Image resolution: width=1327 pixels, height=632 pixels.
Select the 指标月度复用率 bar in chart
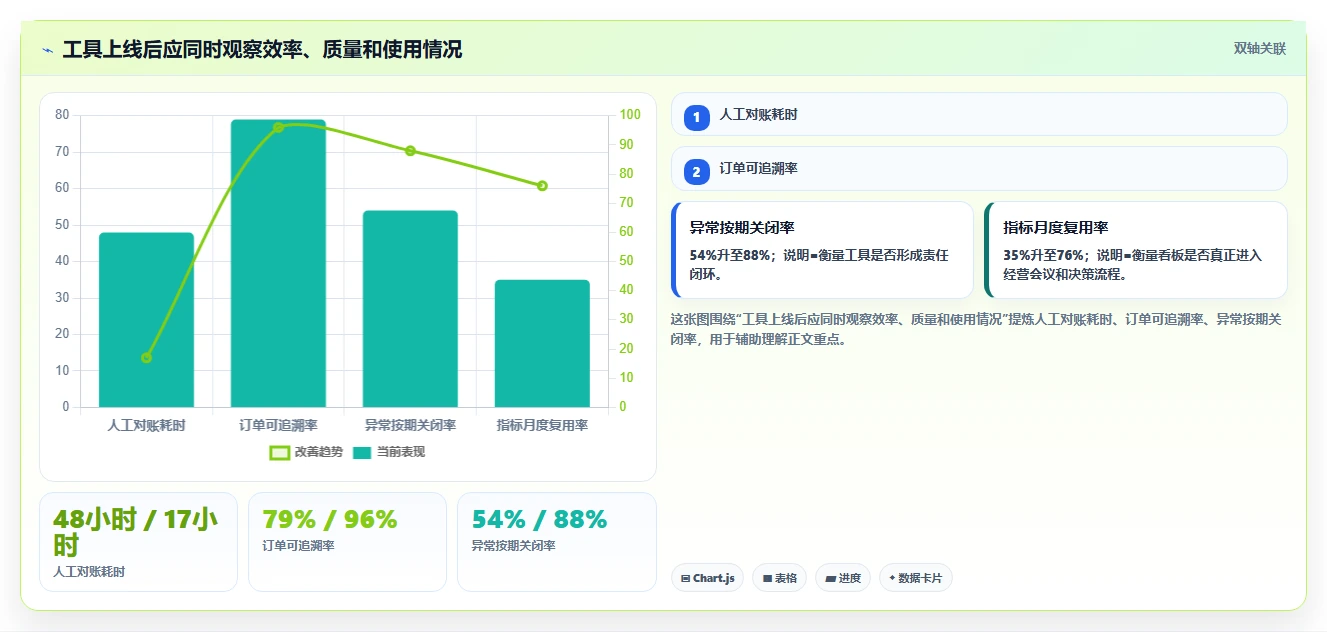(x=542, y=343)
